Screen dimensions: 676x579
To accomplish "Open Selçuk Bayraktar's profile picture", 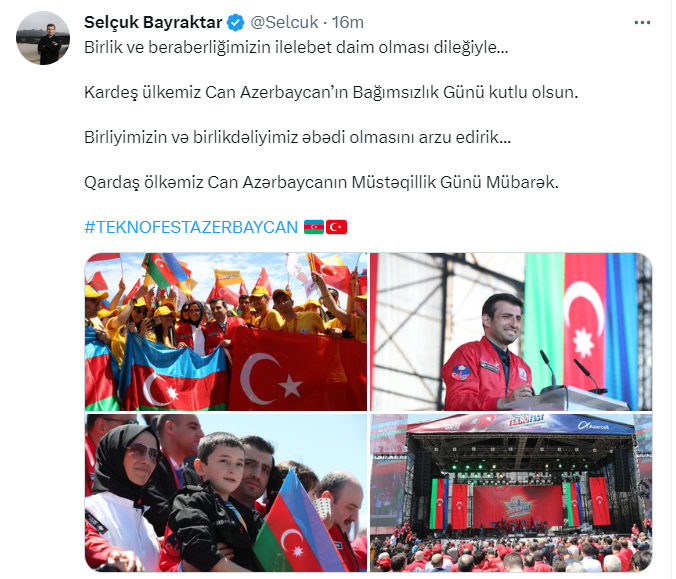I will [x=43, y=38].
